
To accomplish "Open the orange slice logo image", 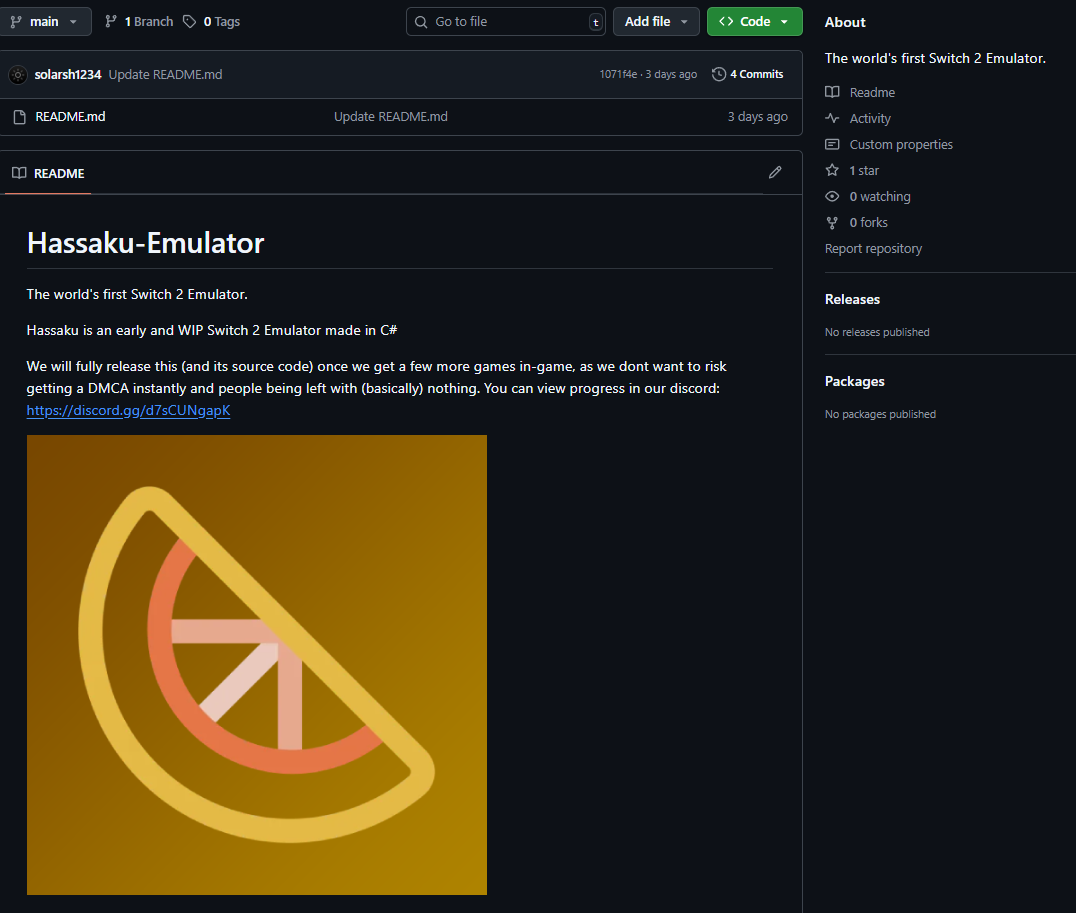I will [x=257, y=664].
